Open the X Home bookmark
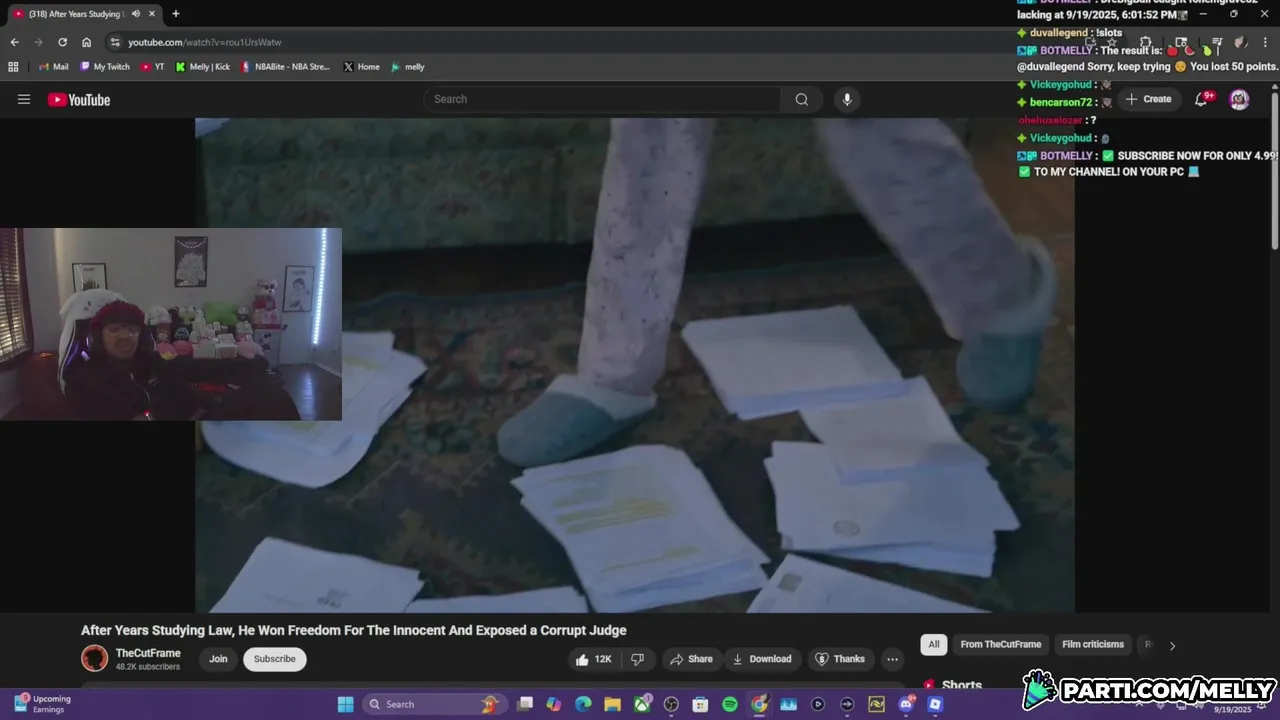The image size is (1280, 720). coord(362,67)
